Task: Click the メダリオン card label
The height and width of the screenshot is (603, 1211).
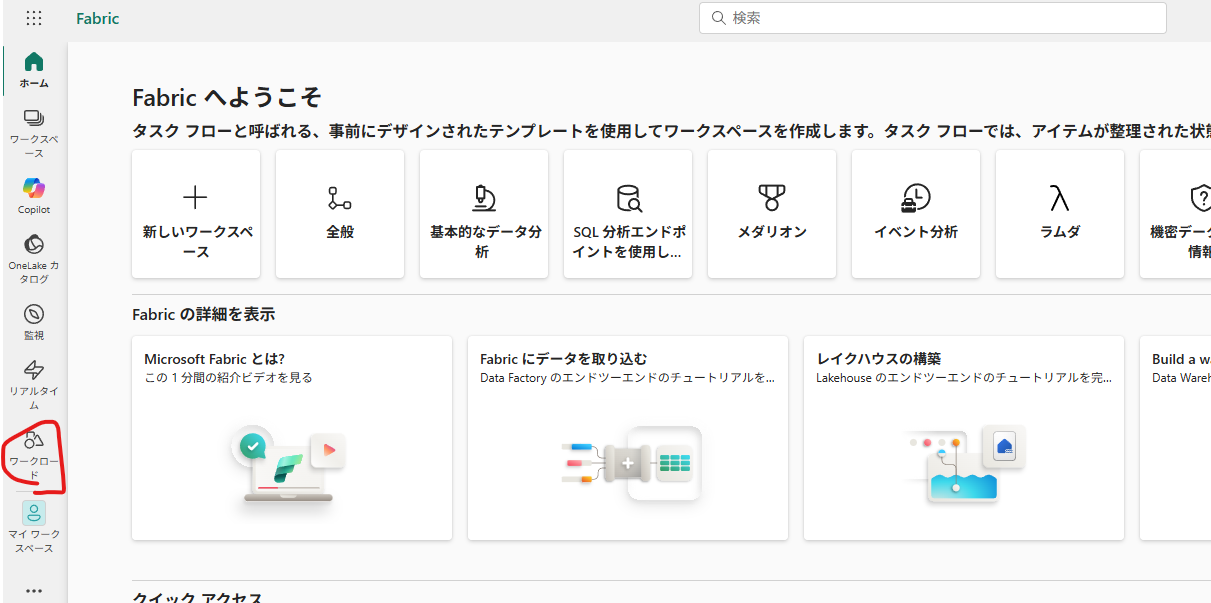Action: [x=772, y=232]
